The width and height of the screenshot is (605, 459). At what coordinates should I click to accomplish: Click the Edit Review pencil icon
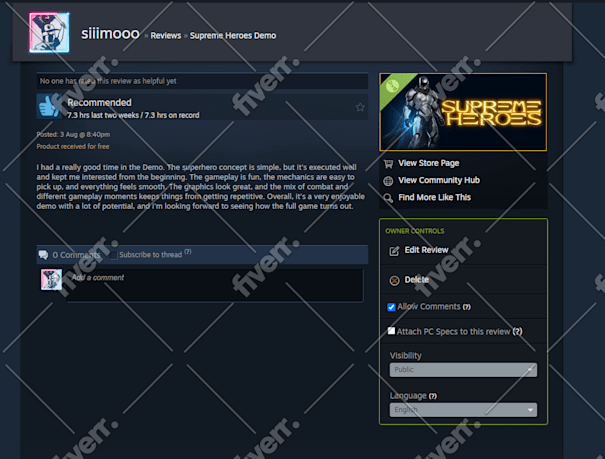pyautogui.click(x=394, y=251)
